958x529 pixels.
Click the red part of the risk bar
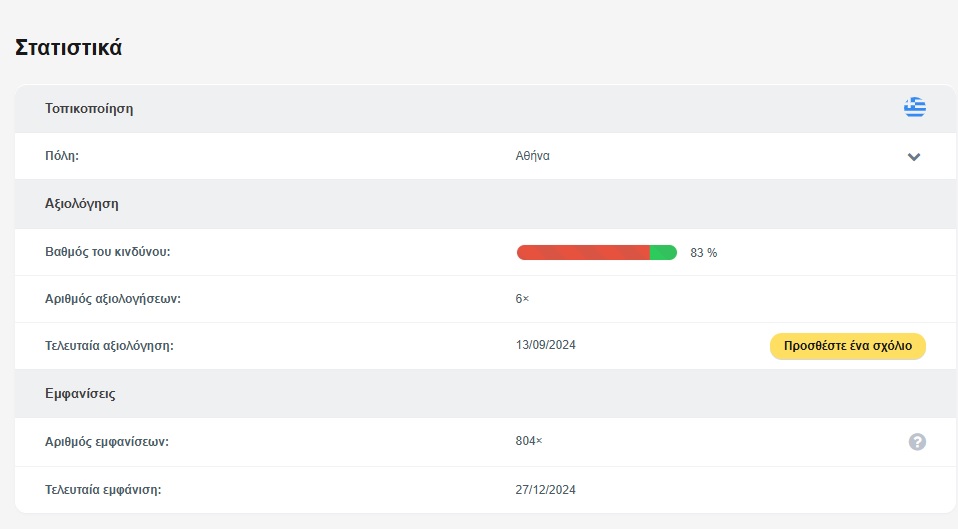[583, 253]
